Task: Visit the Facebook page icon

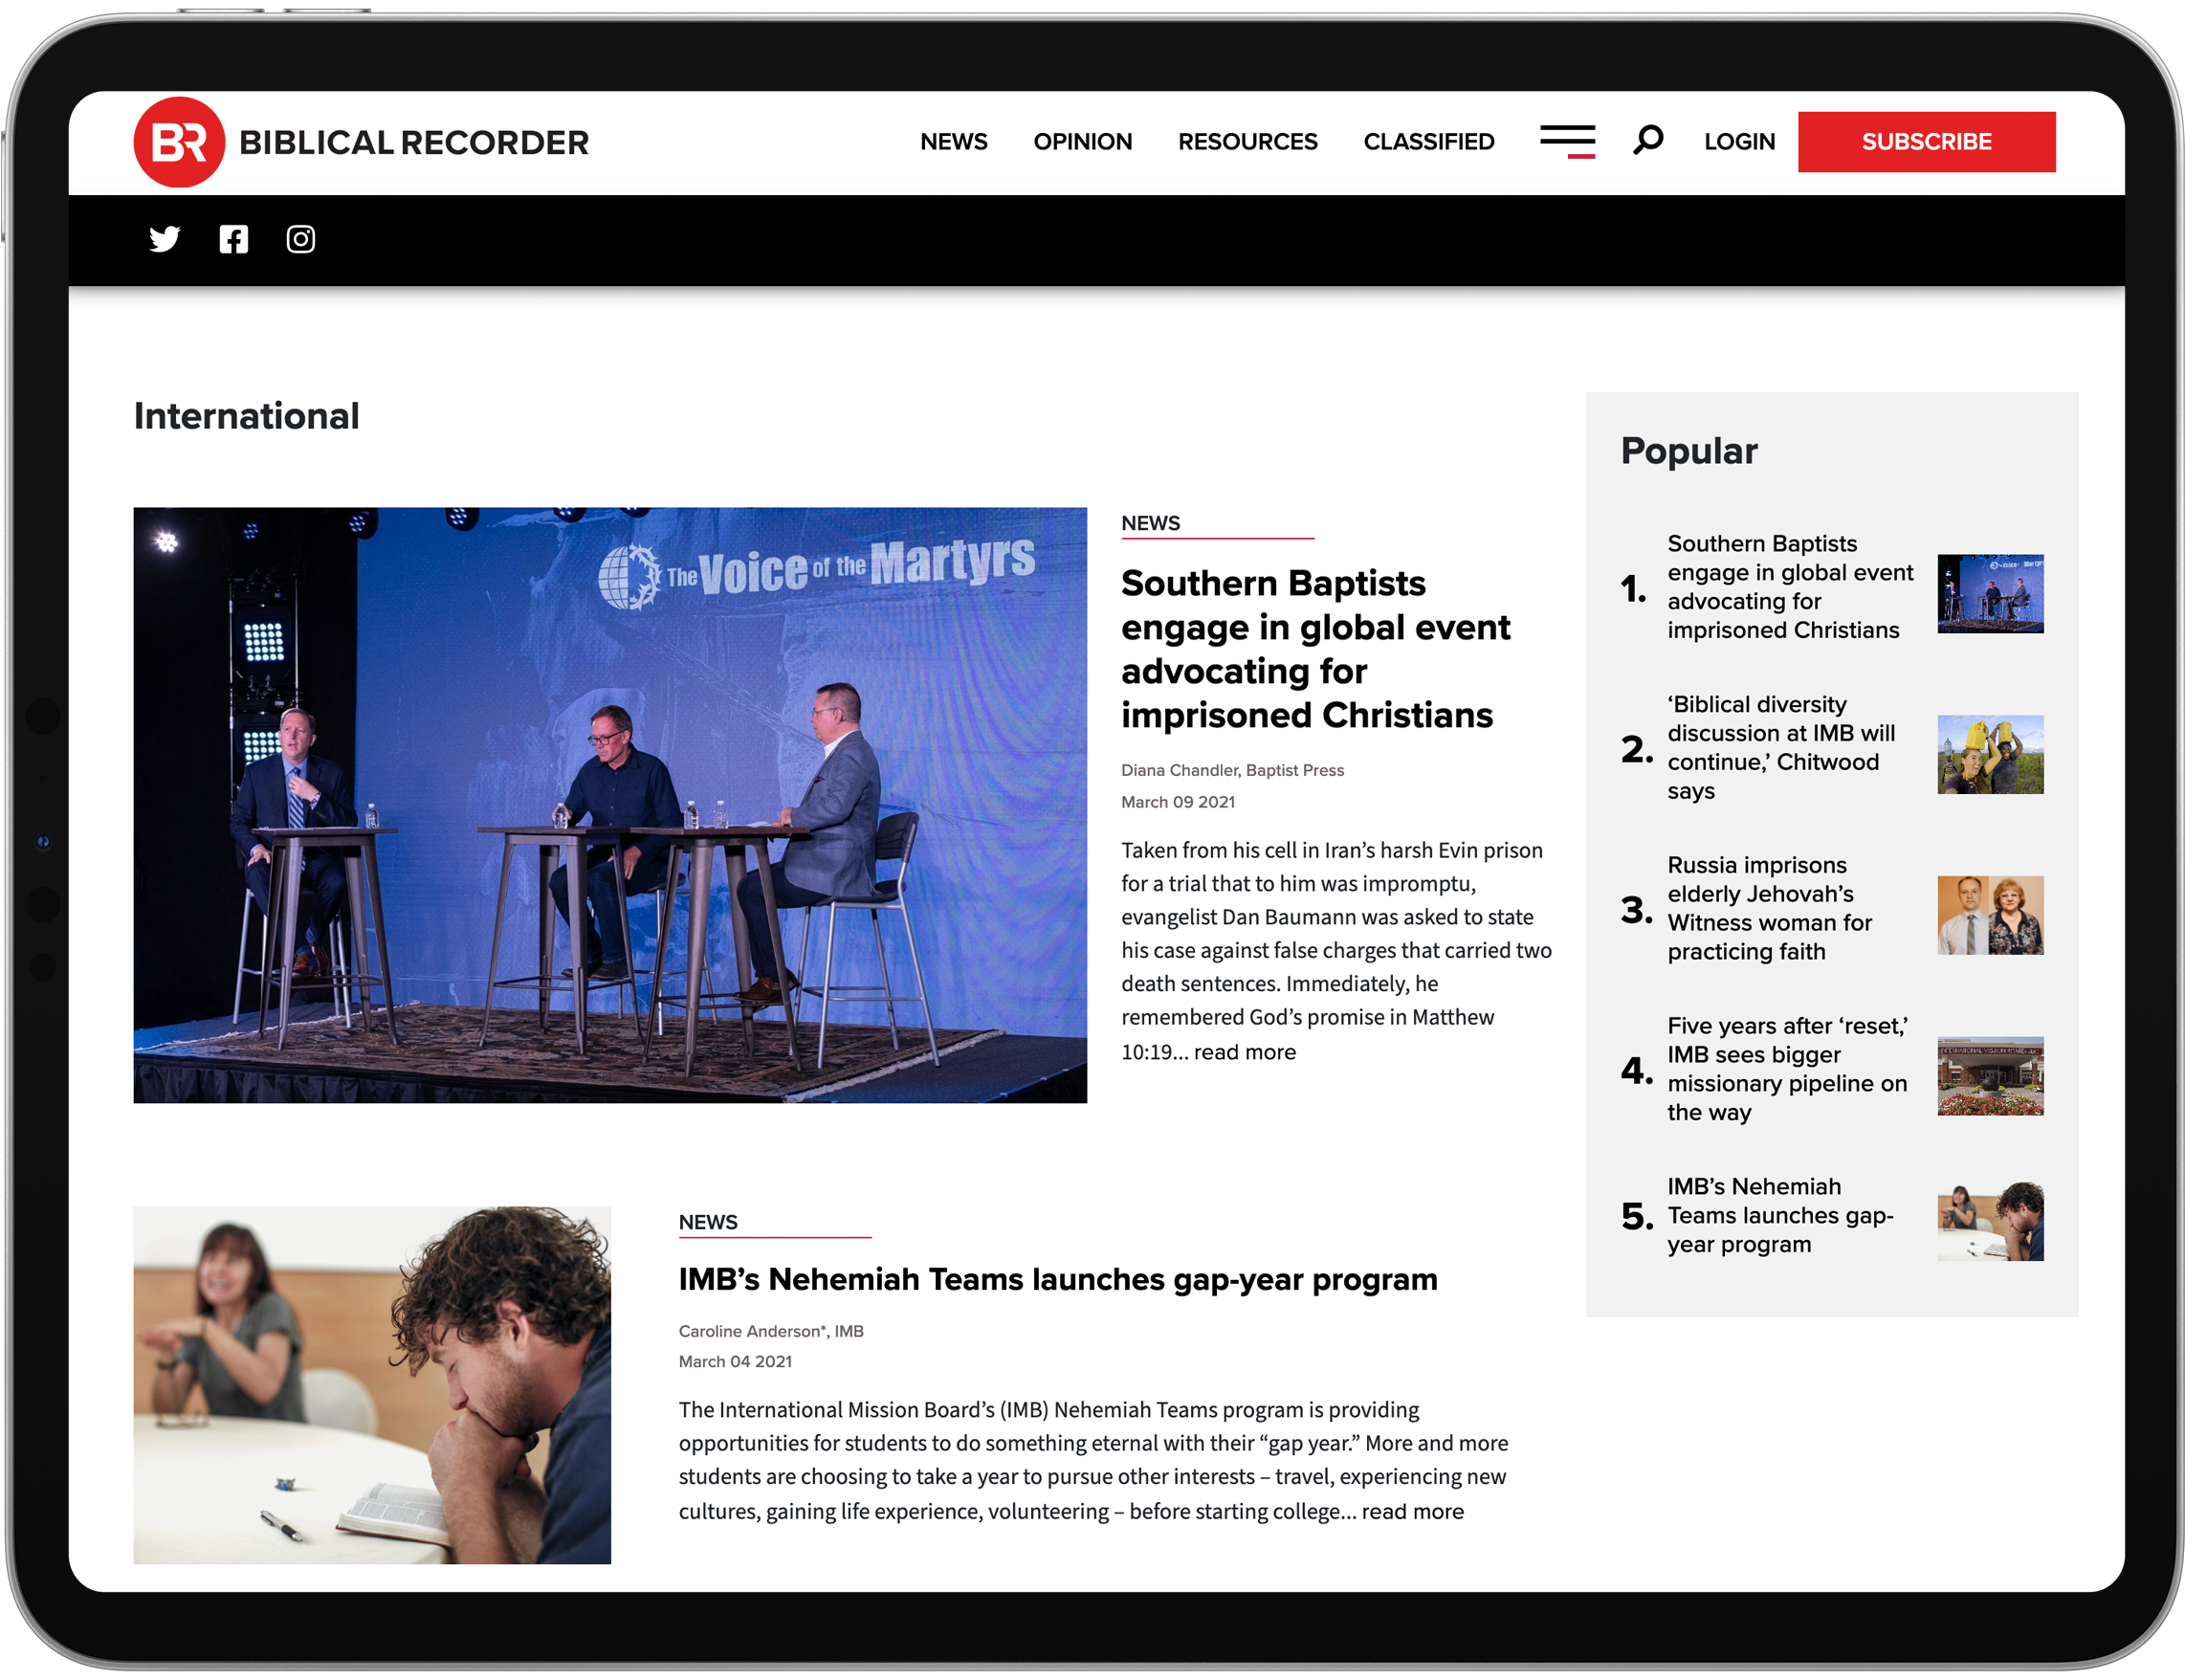Action: pos(233,239)
